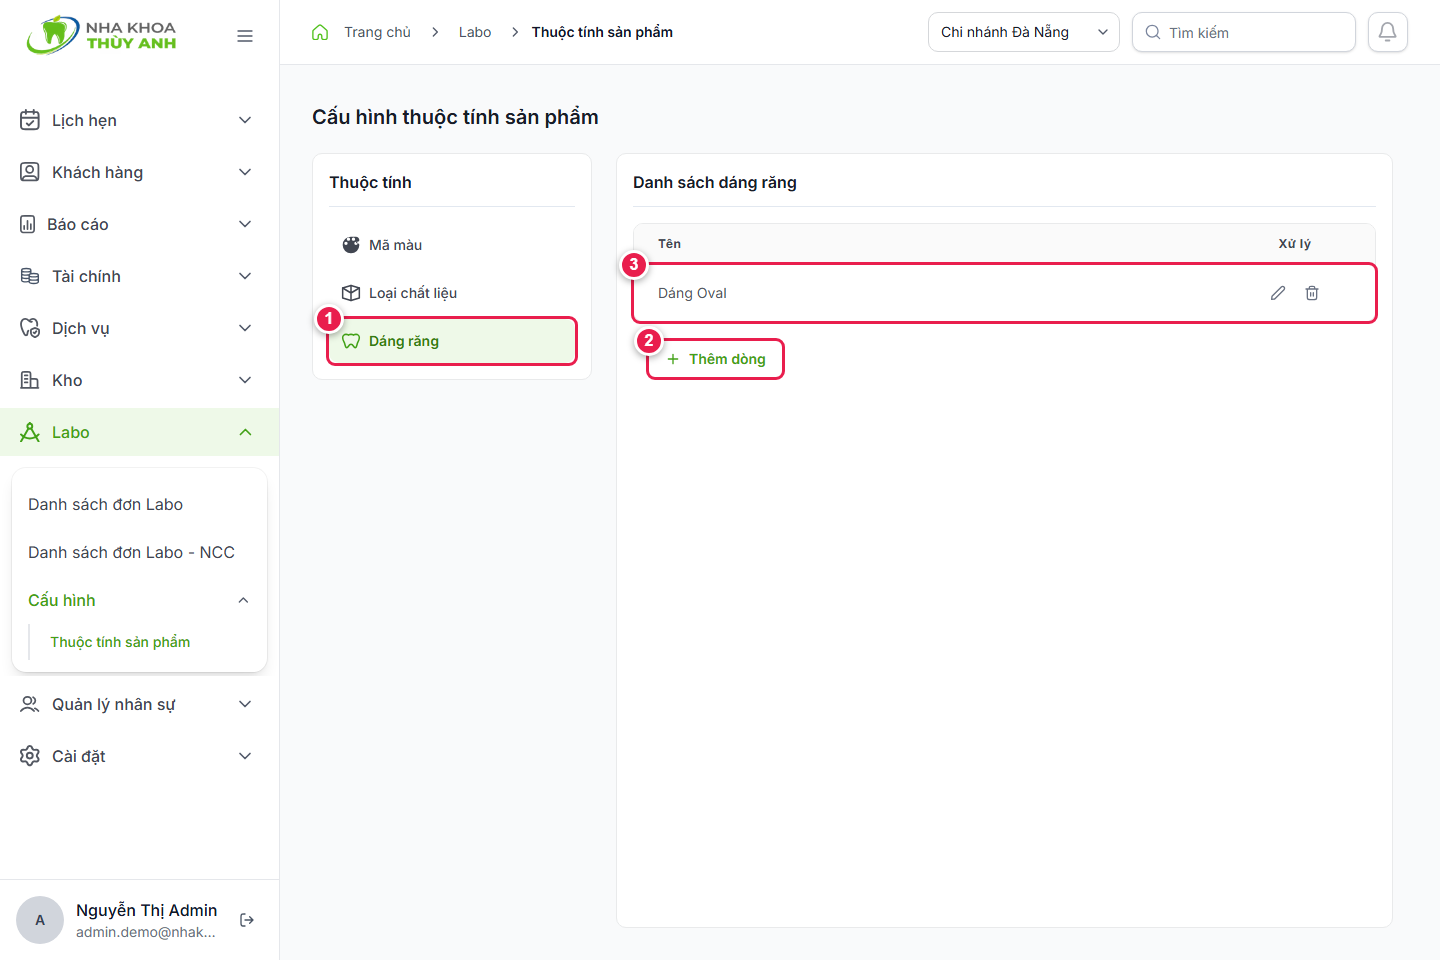Go to Labo breadcrumb link
Viewport: 1440px width, 960px height.
pos(475,32)
